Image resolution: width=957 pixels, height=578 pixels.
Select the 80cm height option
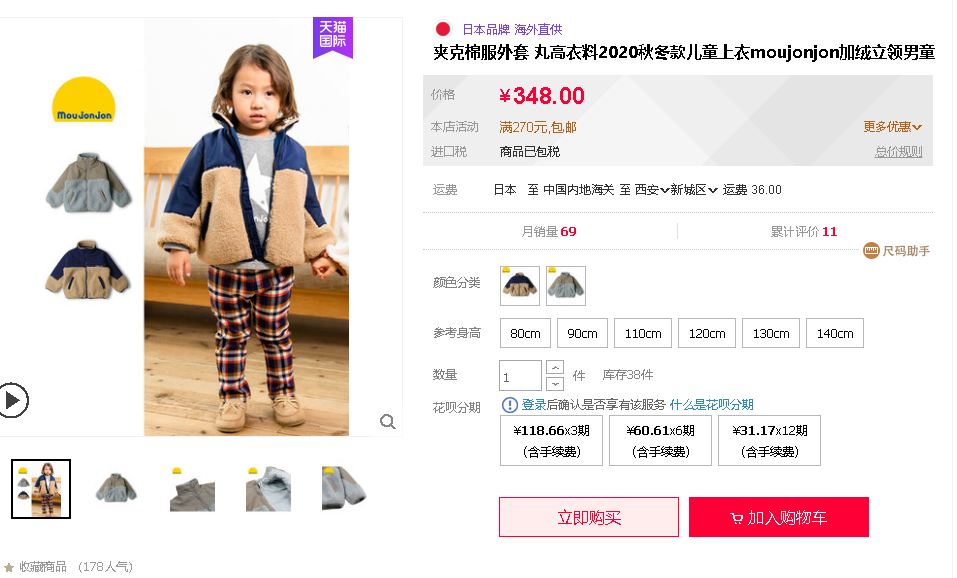pyautogui.click(x=525, y=333)
